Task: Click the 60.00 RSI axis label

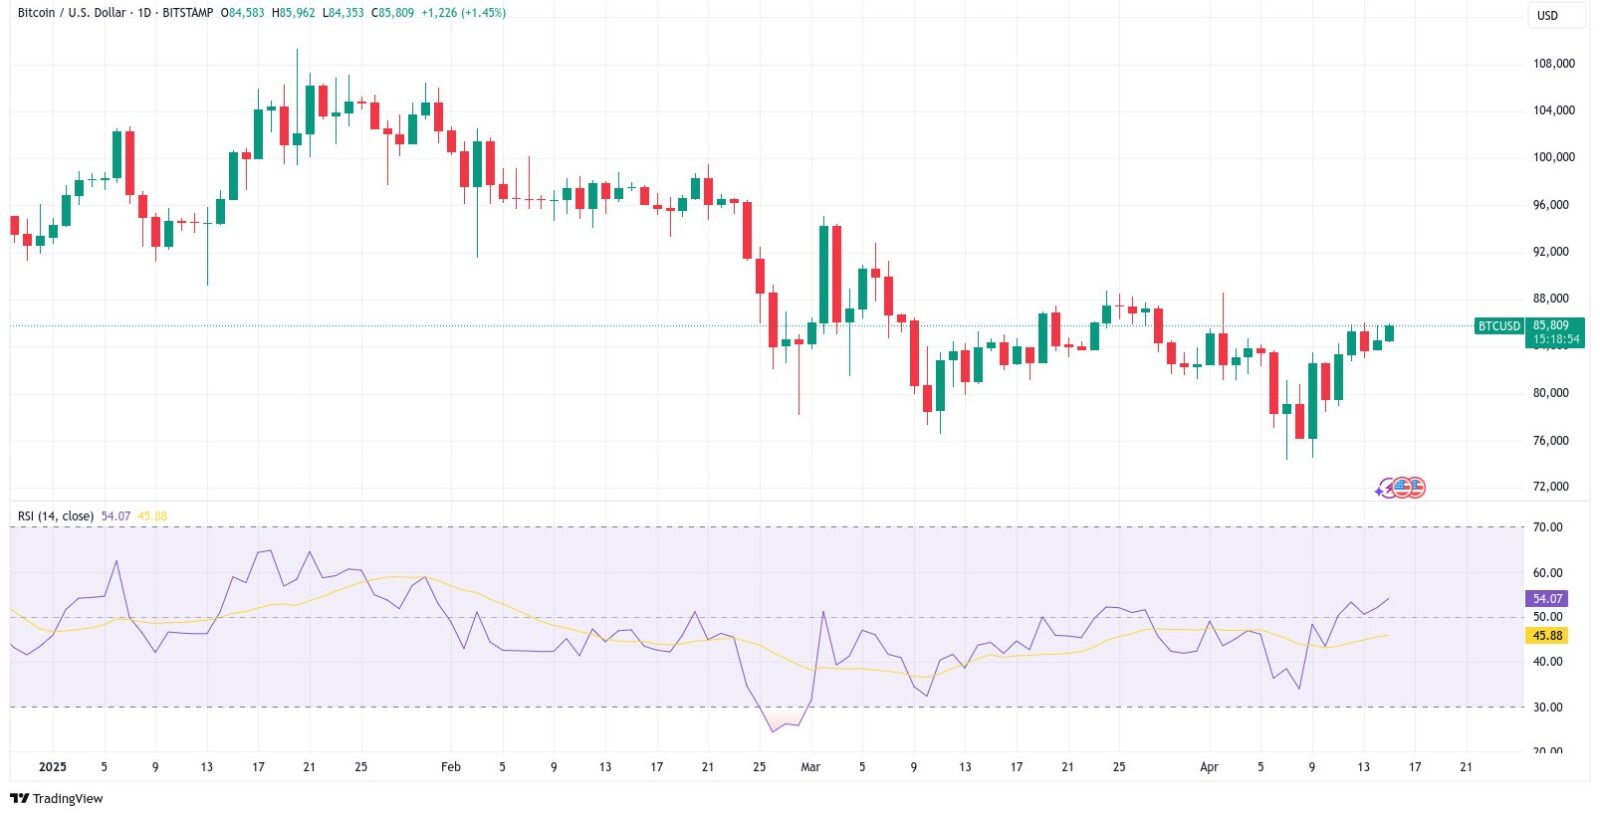Action: (1547, 573)
